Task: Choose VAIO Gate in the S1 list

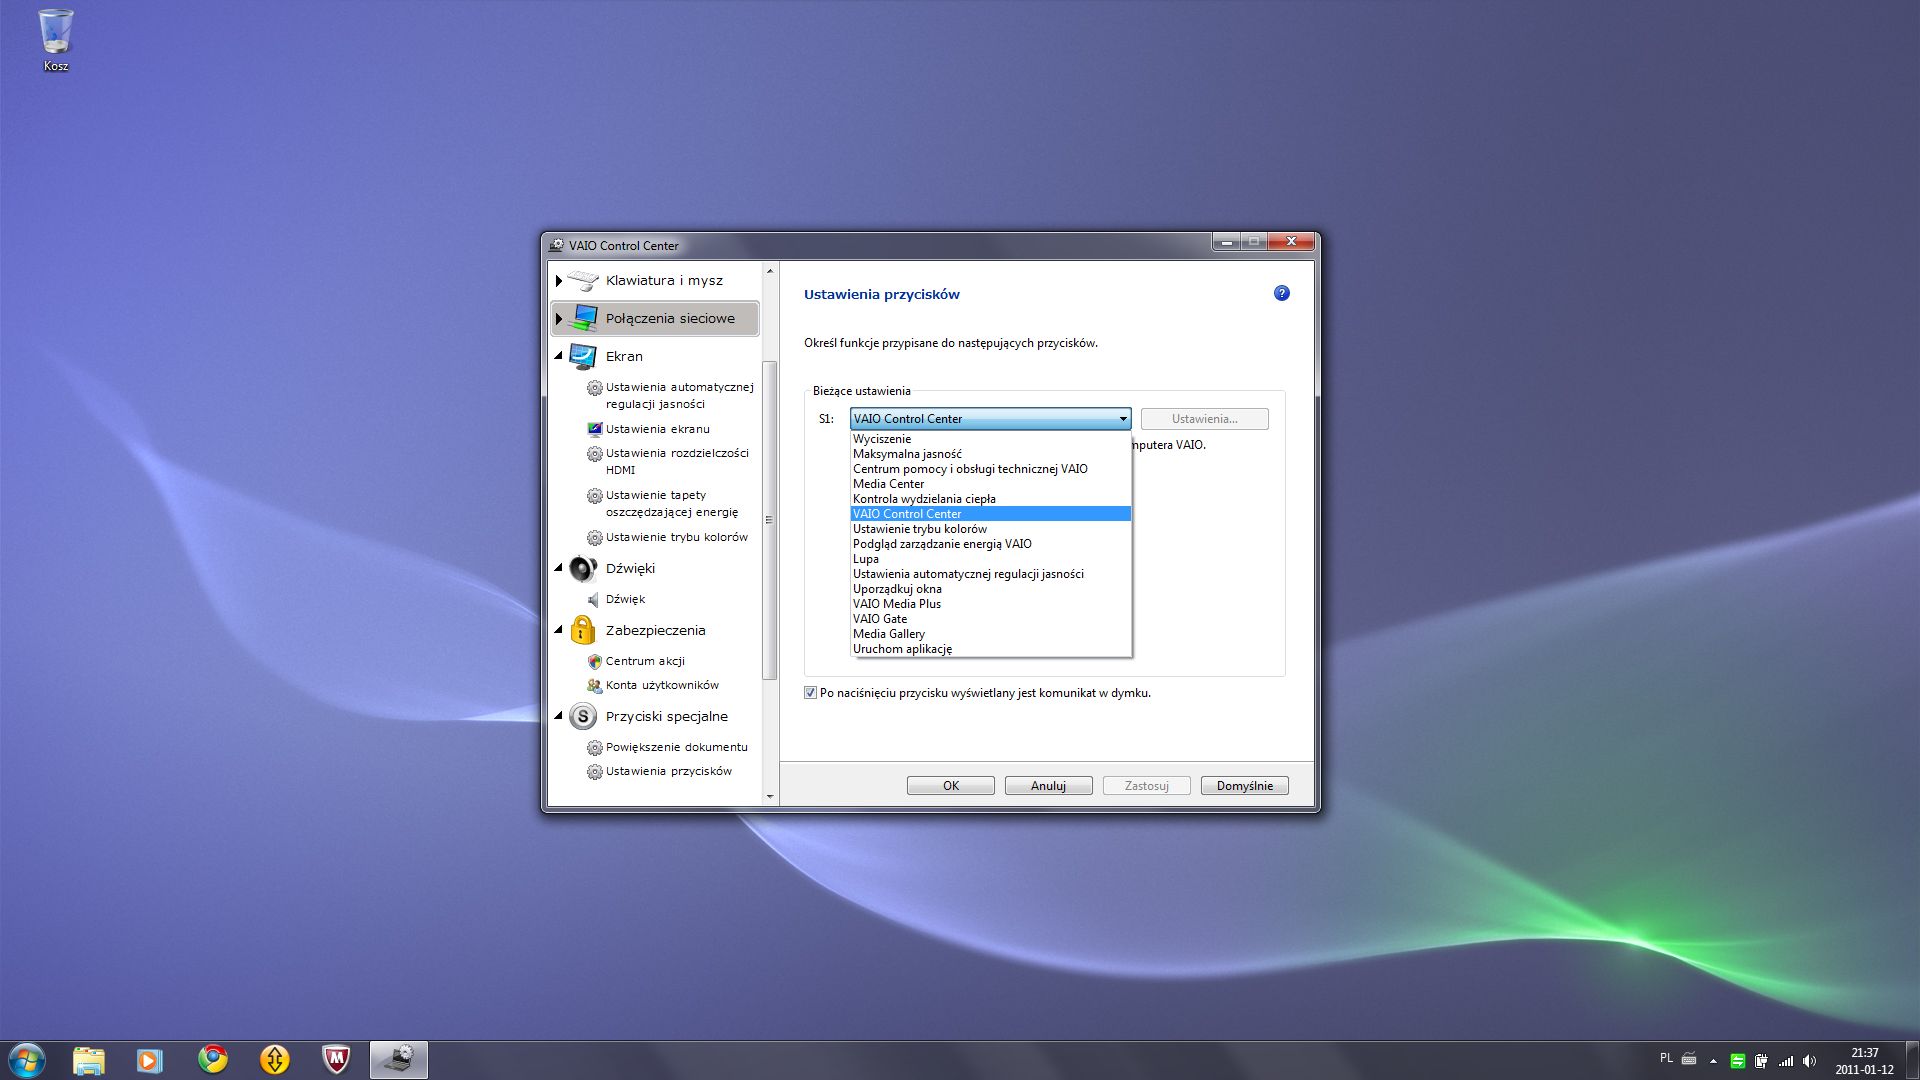Action: pos(990,619)
